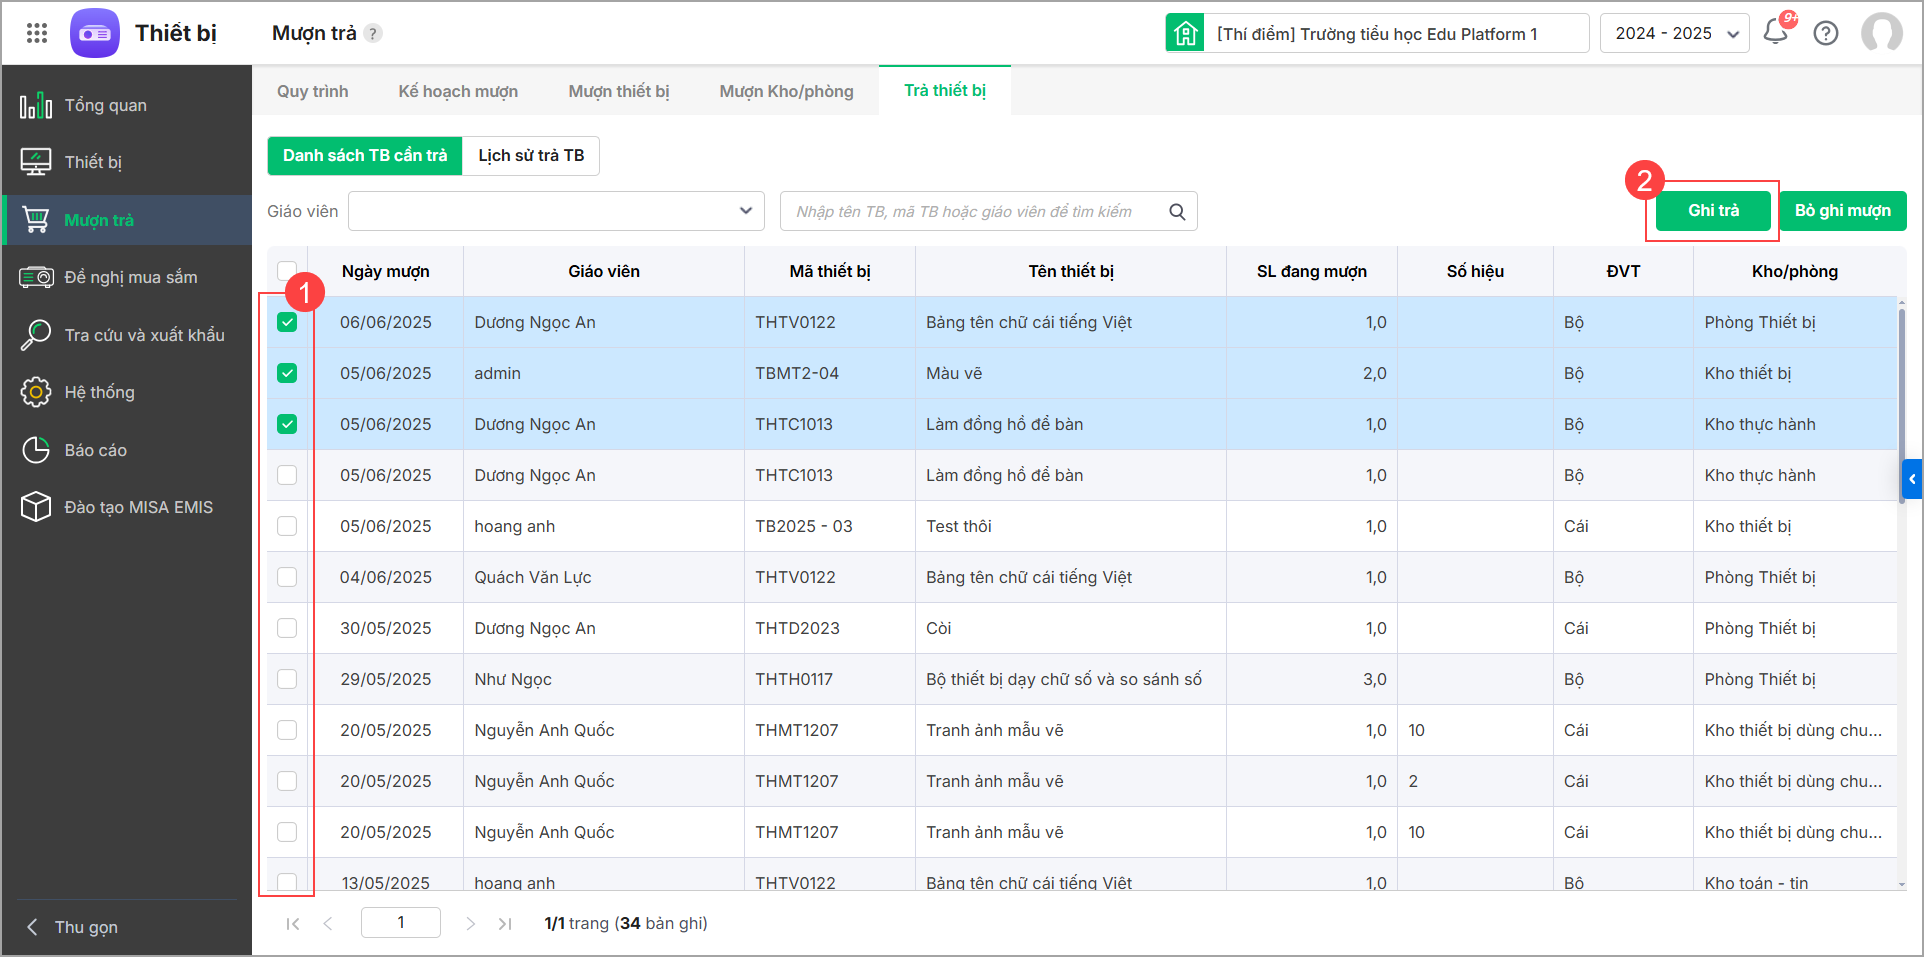Click the Ghi trả button

[1713, 211]
